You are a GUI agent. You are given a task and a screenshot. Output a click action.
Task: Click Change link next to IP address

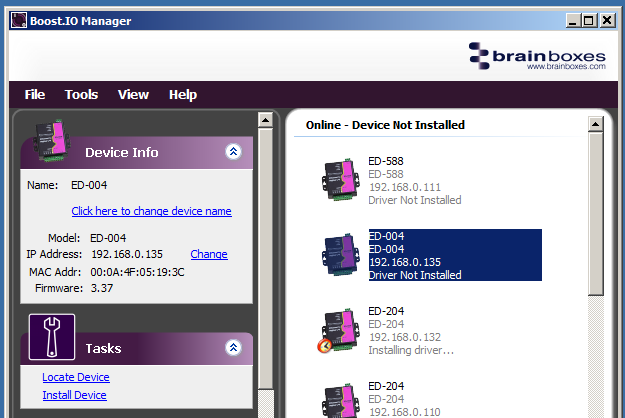pyautogui.click(x=209, y=254)
